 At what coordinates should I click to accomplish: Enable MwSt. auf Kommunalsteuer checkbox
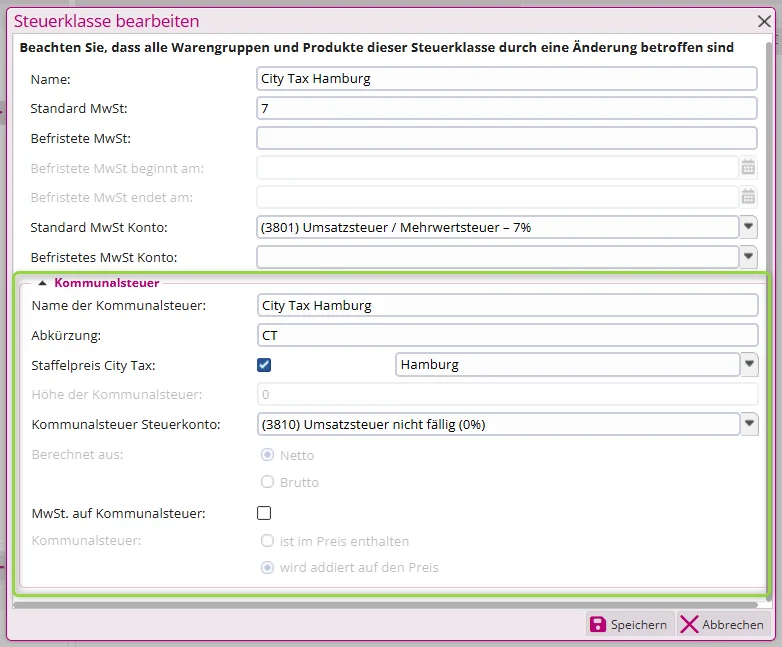264,513
